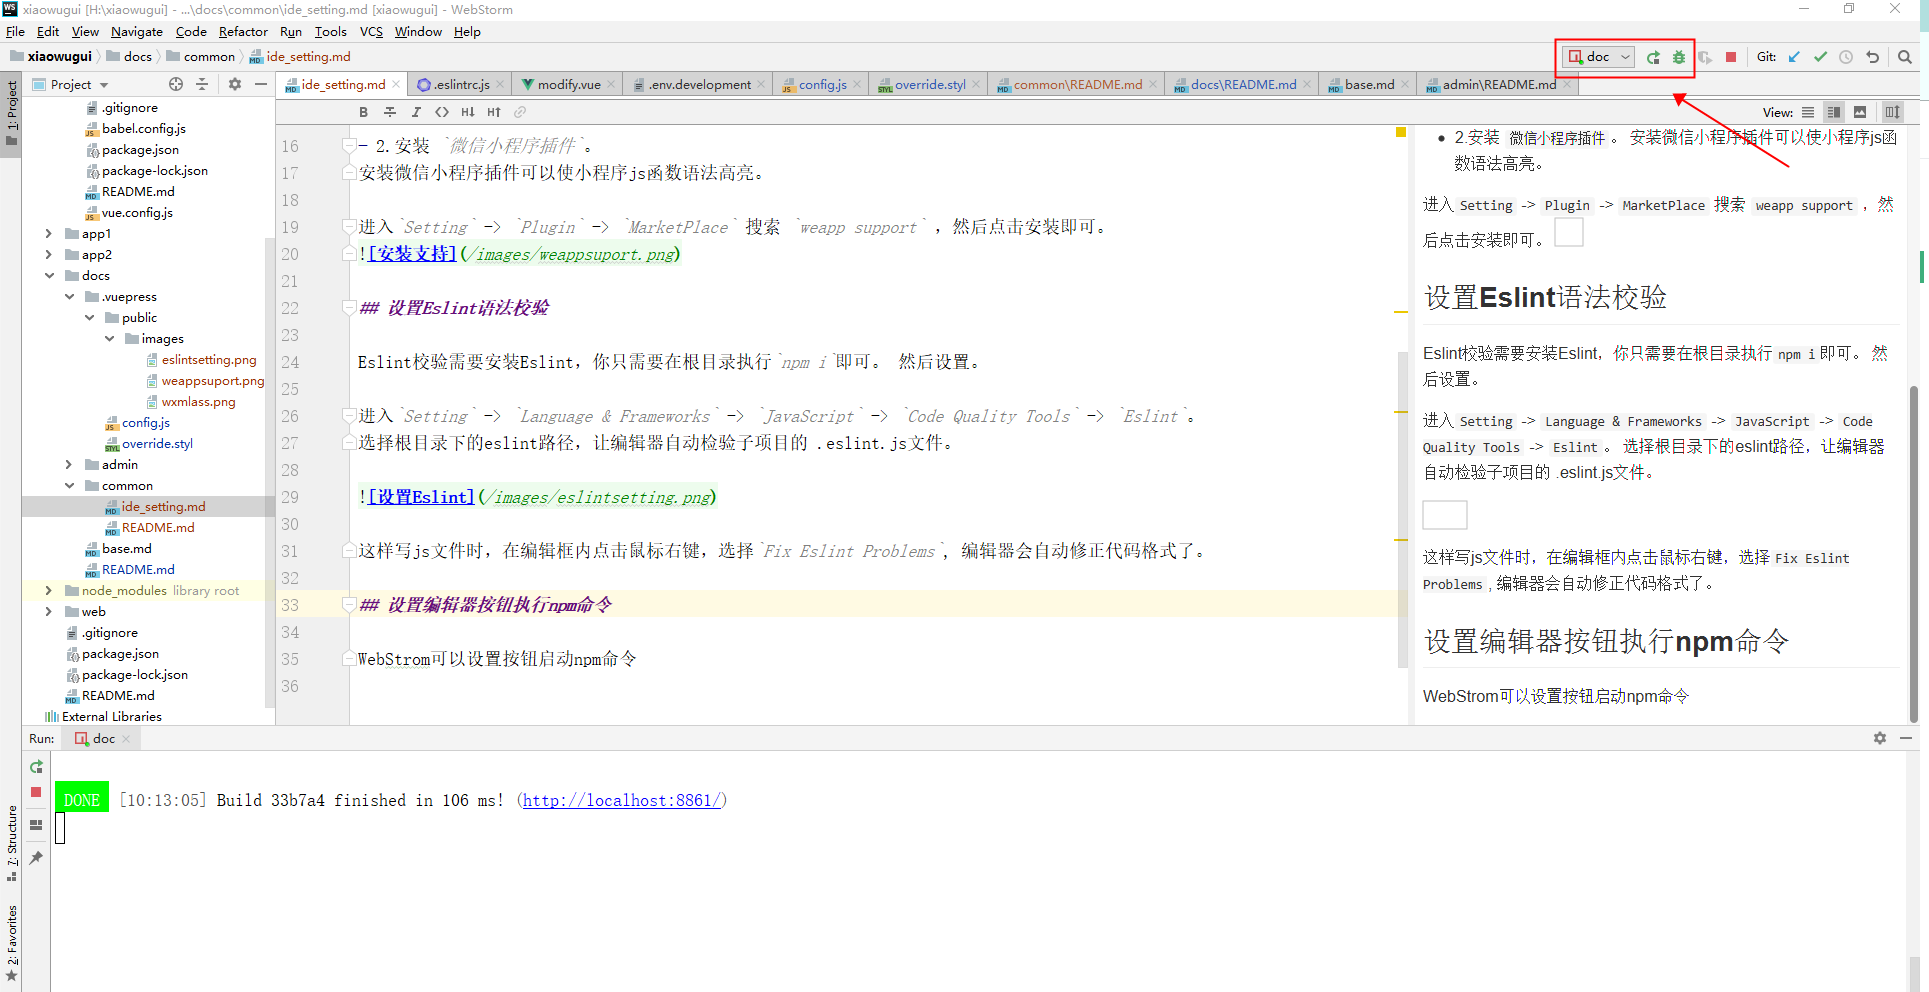This screenshot has width=1929, height=992.
Task: Pin the Run tab
Action: pos(36,858)
